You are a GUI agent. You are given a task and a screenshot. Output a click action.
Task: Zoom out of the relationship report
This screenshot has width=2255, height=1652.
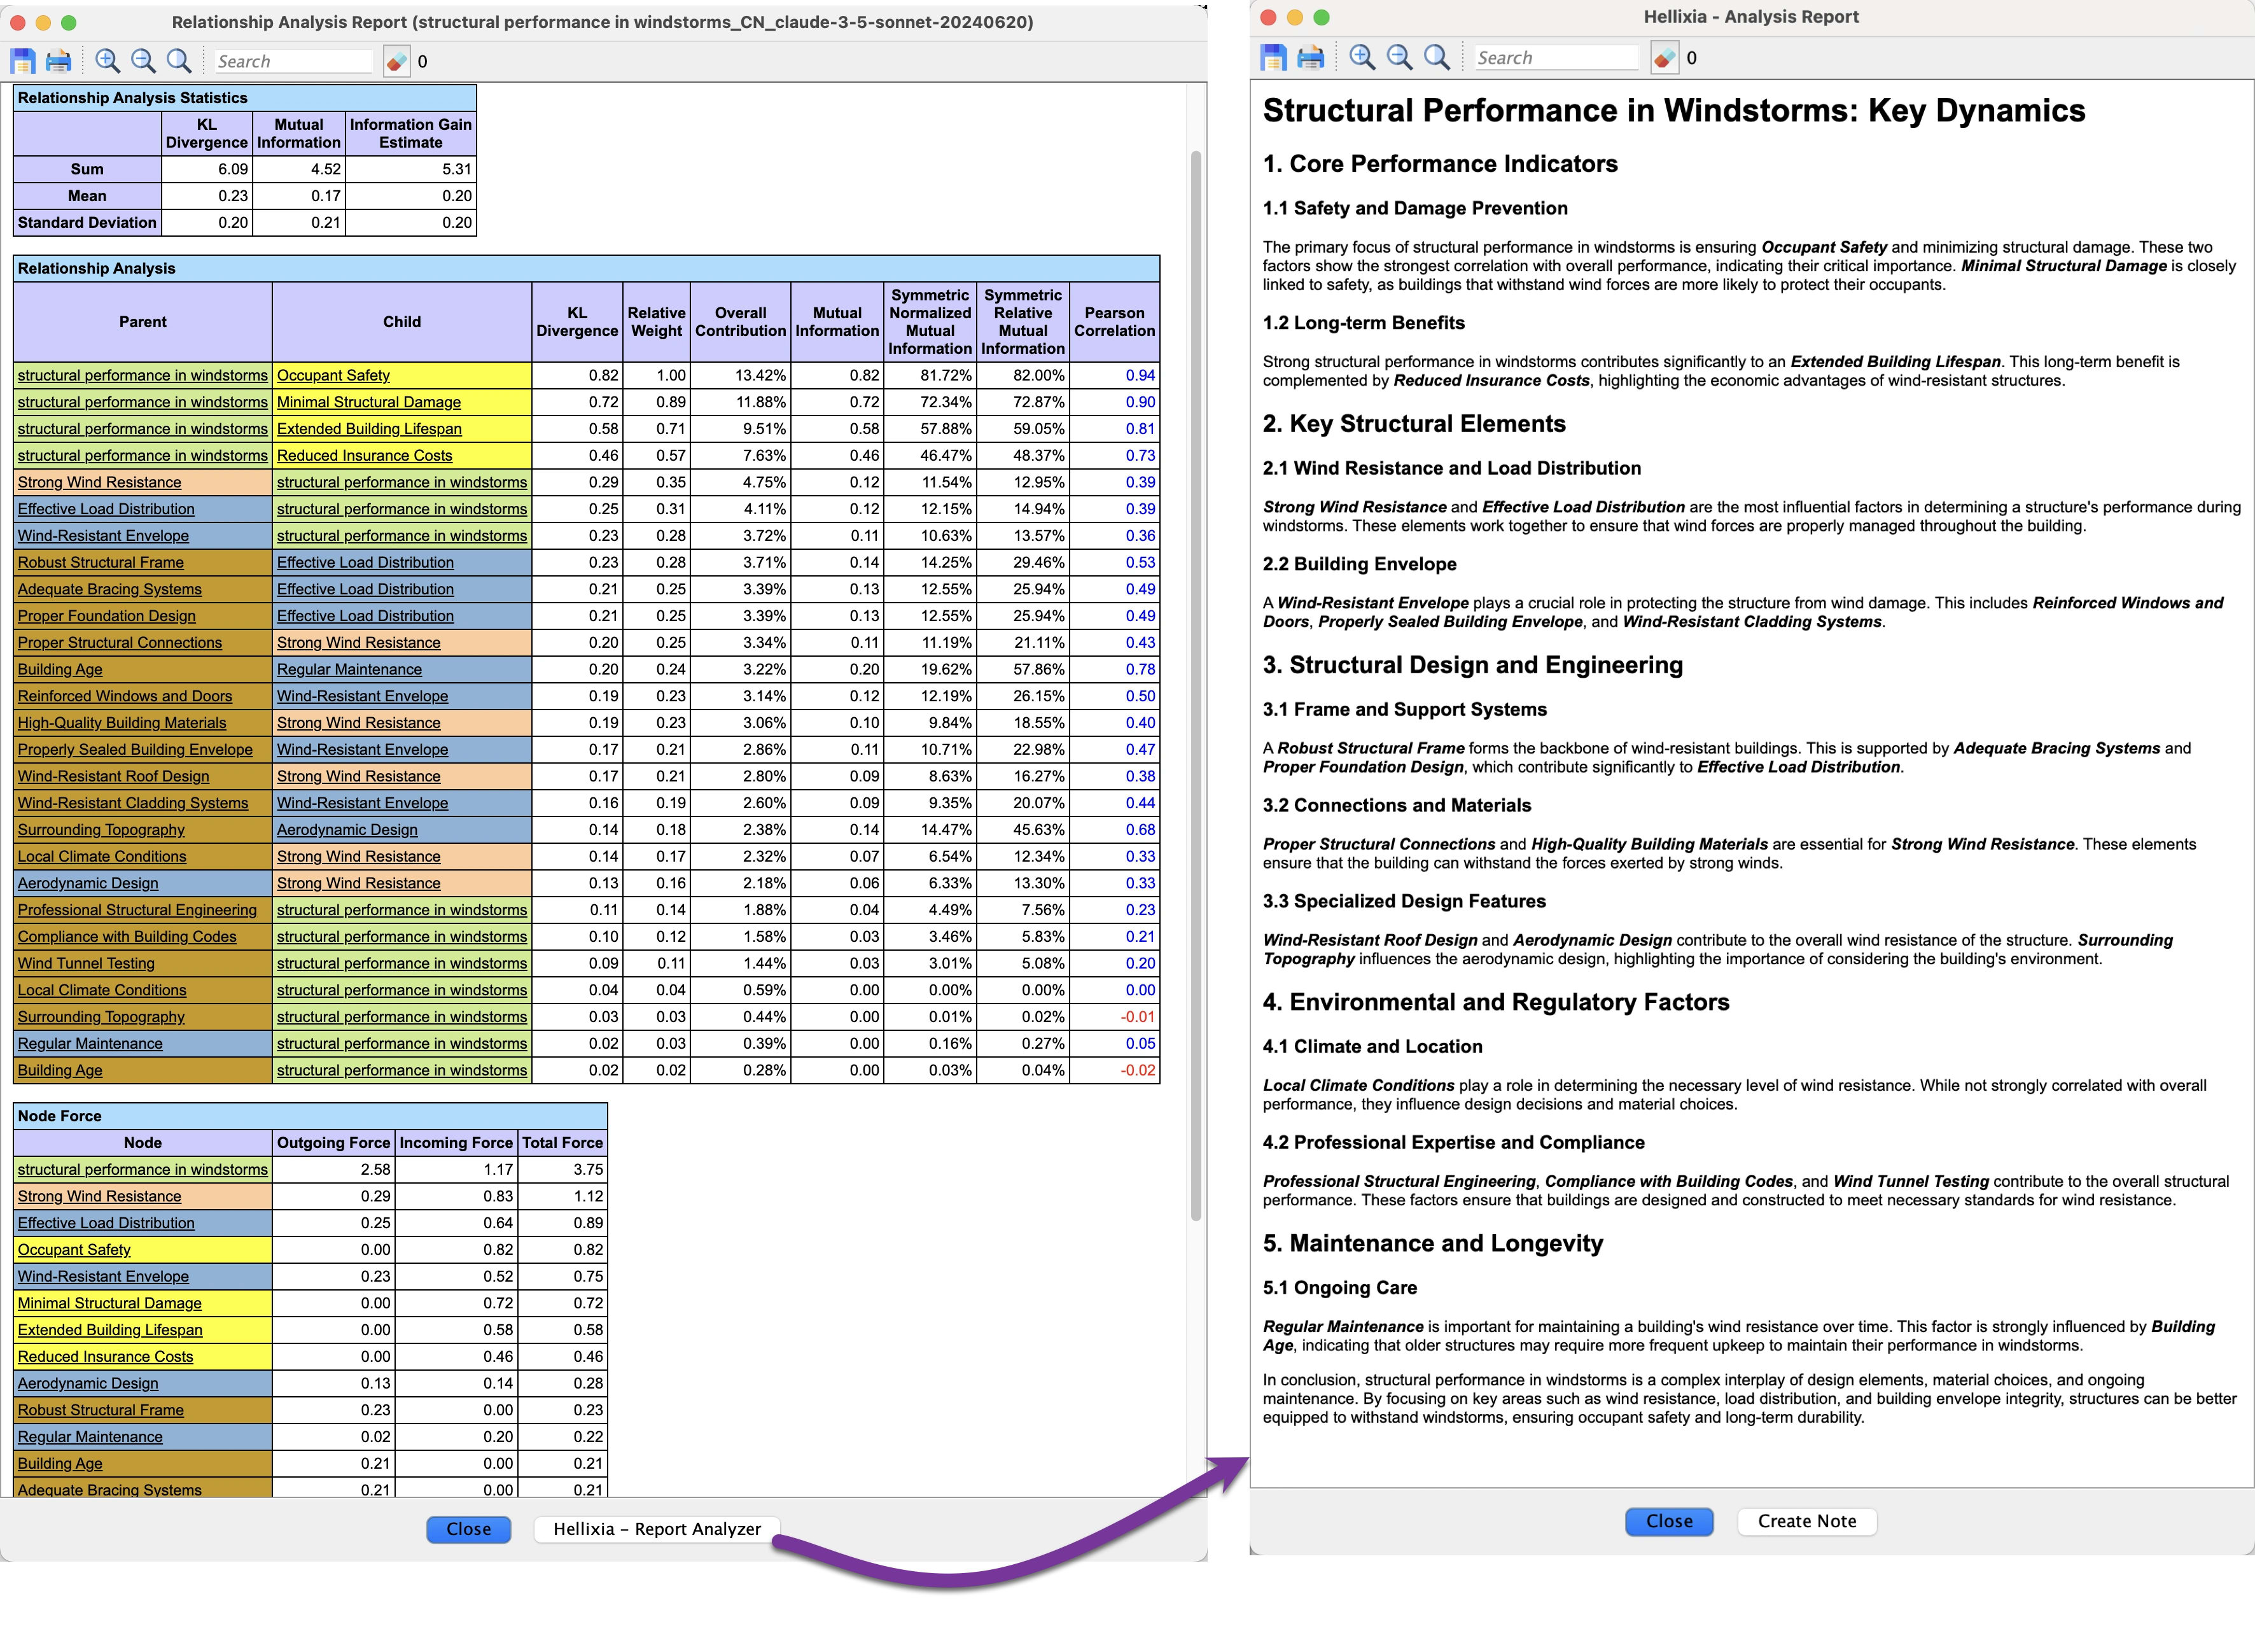coord(143,60)
